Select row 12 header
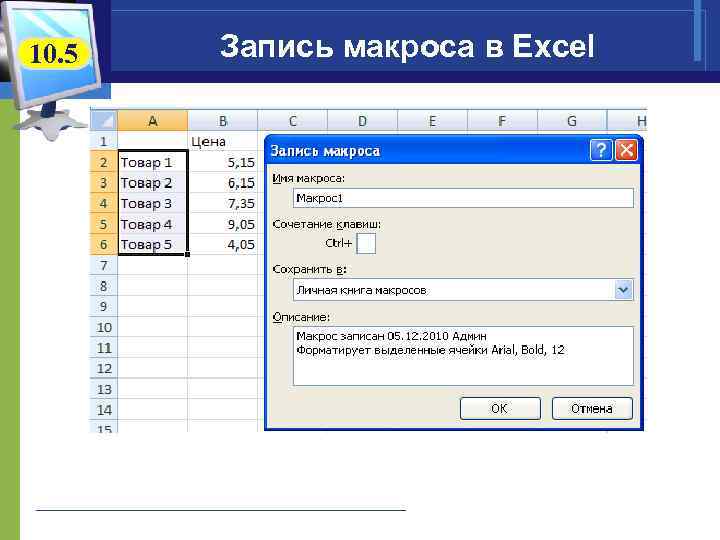 [x=104, y=369]
